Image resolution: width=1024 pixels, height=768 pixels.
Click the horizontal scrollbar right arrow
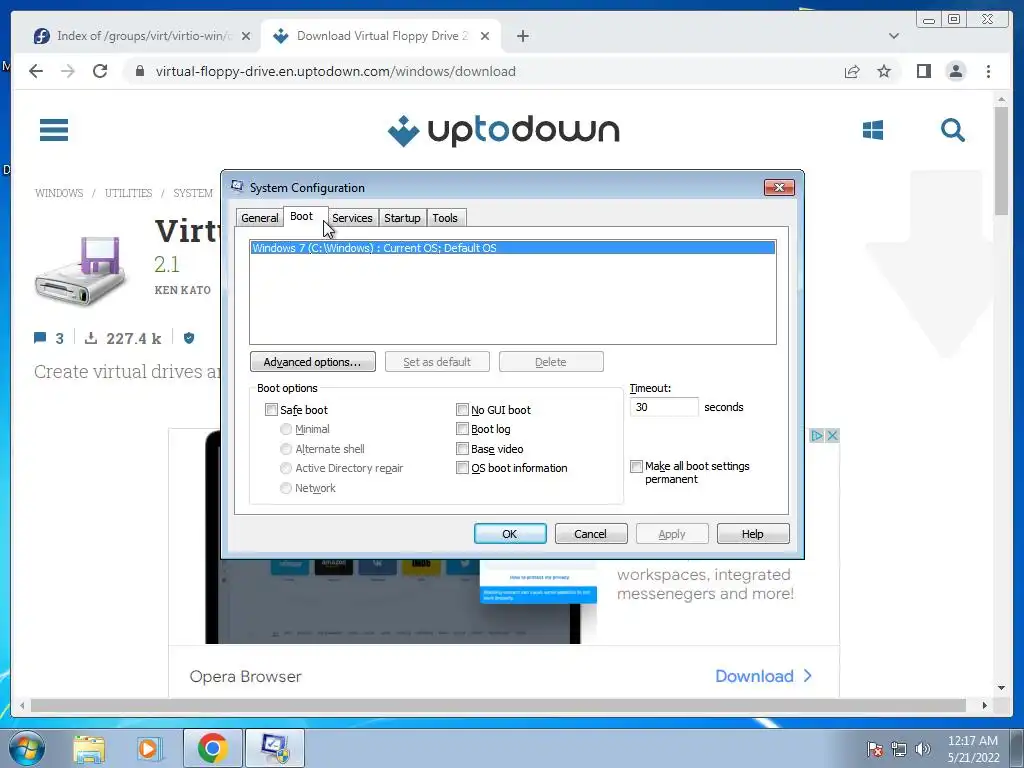(984, 705)
